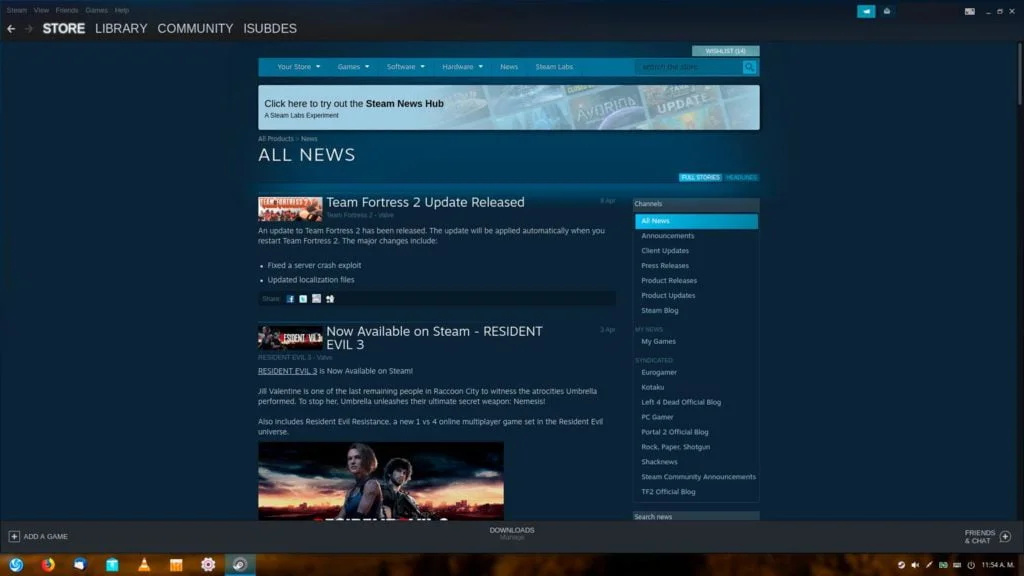Open Firefox from the taskbar
Screen dimensions: 1024x576
click(x=48, y=564)
